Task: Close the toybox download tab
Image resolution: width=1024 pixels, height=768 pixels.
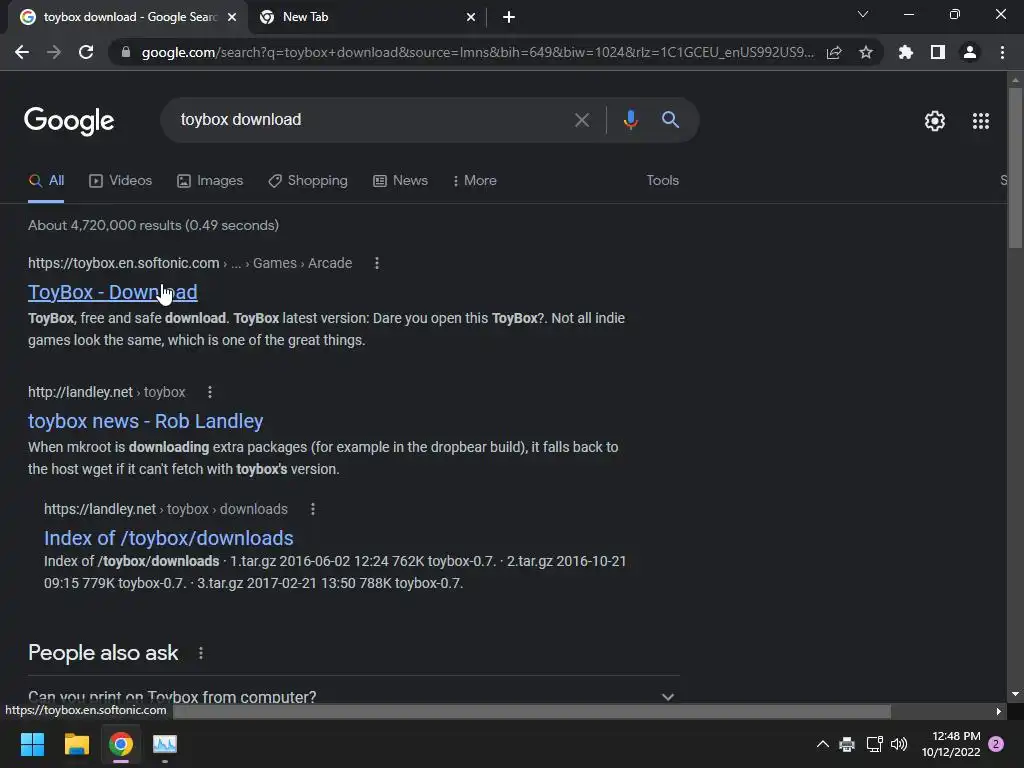Action: click(232, 17)
